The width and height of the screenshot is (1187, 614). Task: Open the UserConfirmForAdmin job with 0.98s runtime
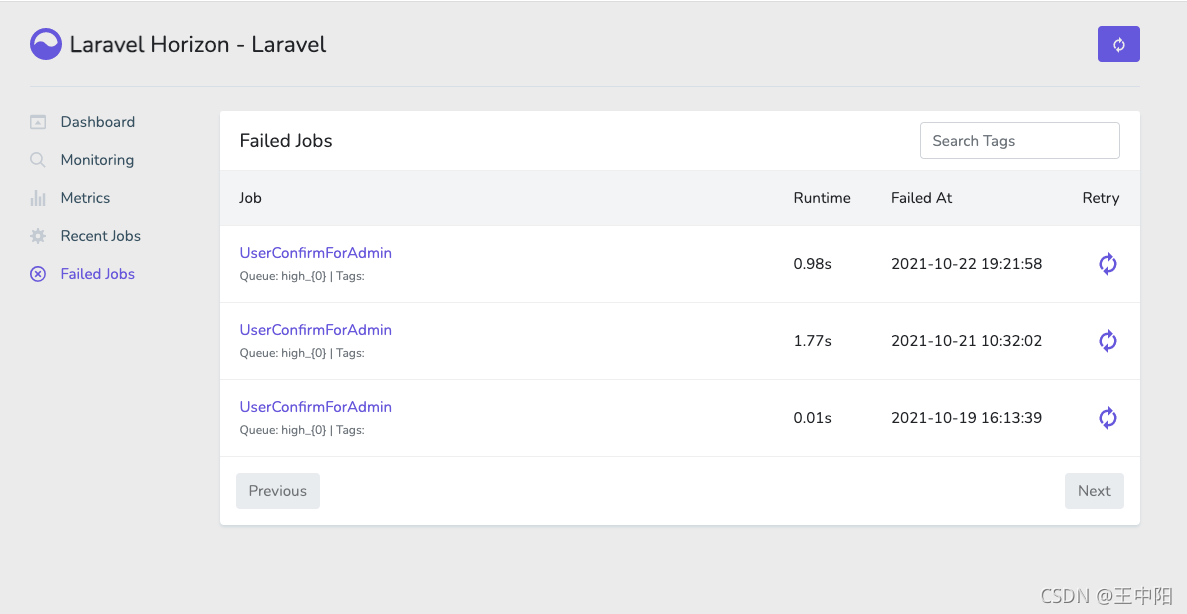(315, 253)
